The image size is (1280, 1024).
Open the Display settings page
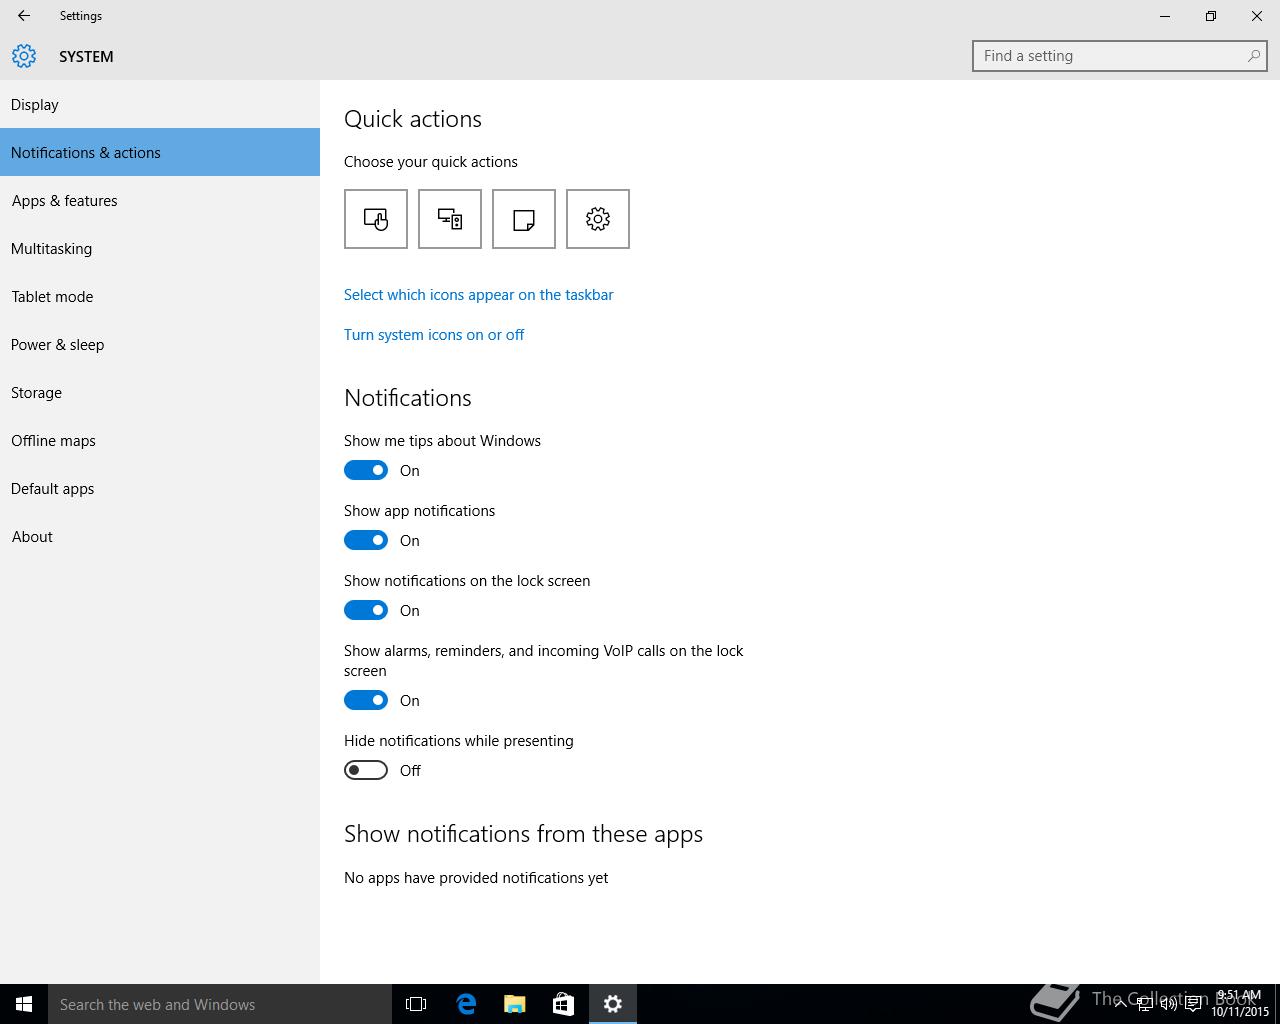click(35, 105)
